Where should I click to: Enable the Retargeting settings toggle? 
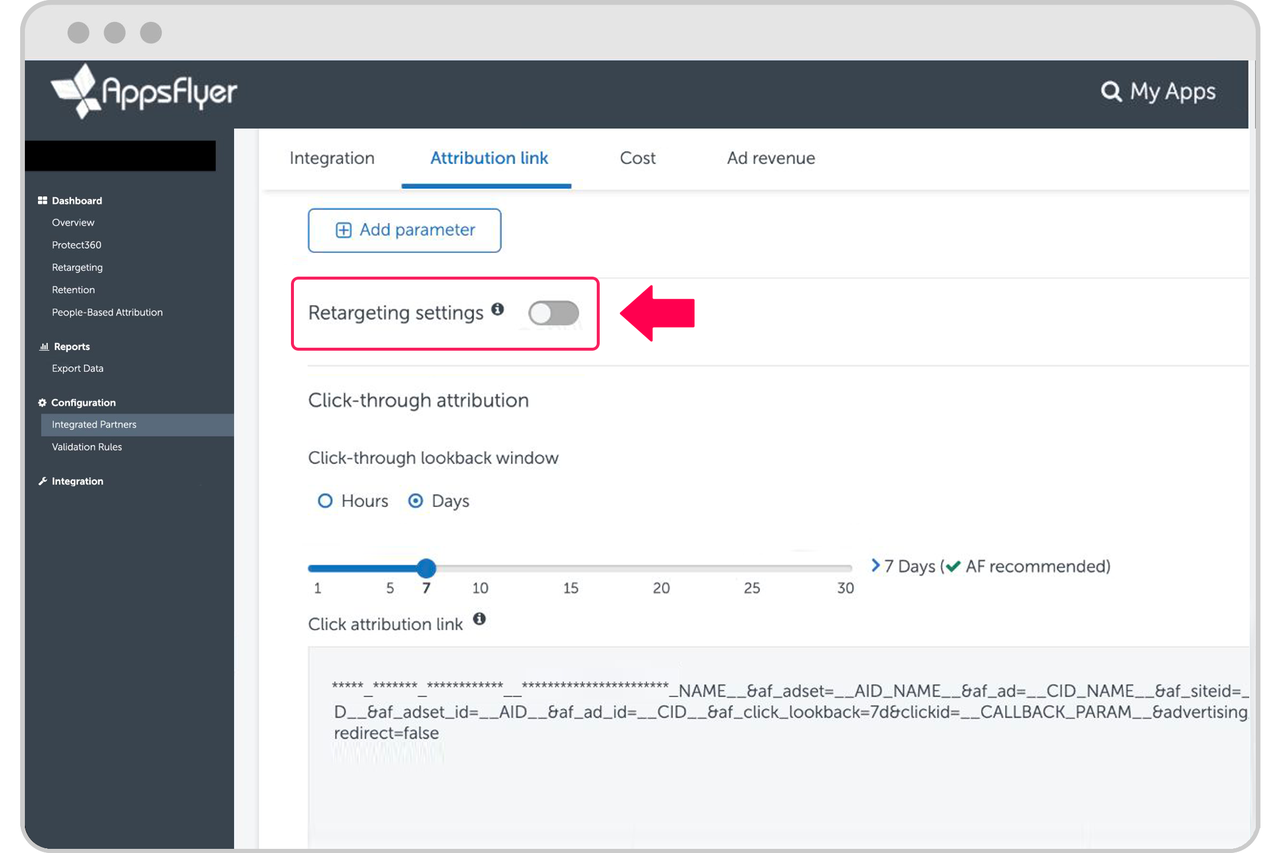pyautogui.click(x=554, y=313)
